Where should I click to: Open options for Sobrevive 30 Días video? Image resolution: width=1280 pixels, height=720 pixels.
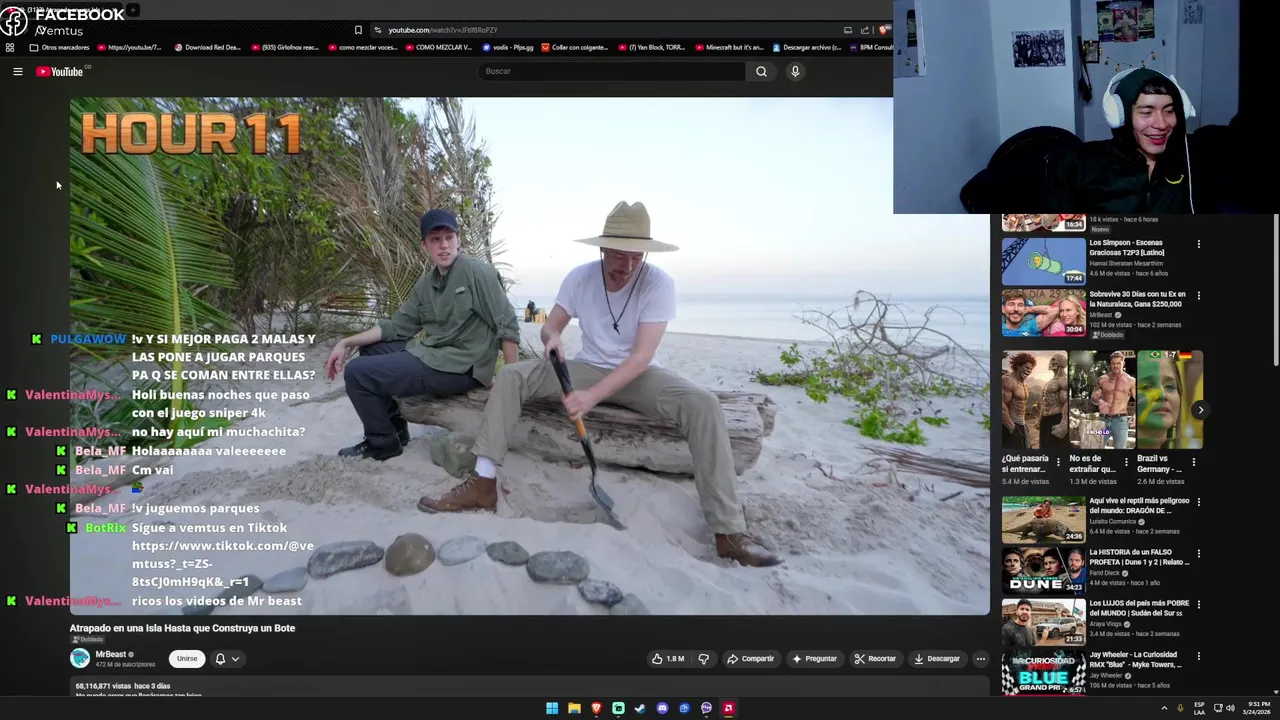[1199, 296]
